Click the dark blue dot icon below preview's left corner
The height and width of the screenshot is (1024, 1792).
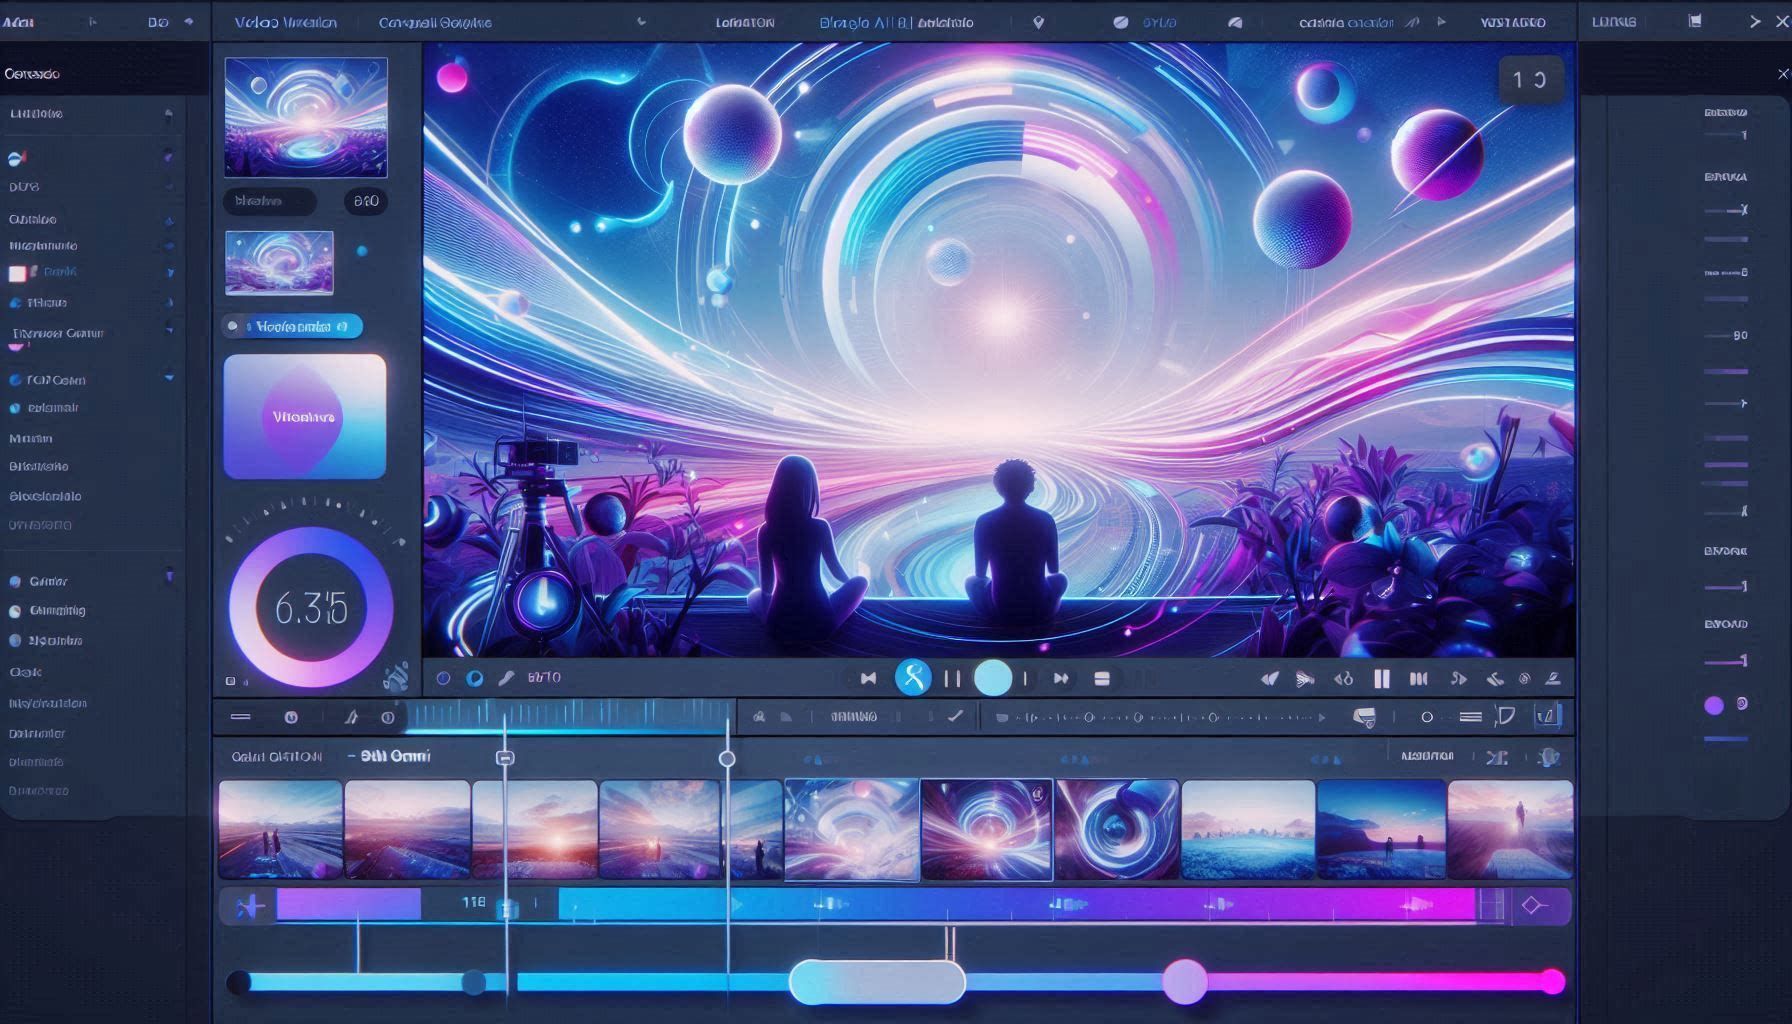(443, 678)
